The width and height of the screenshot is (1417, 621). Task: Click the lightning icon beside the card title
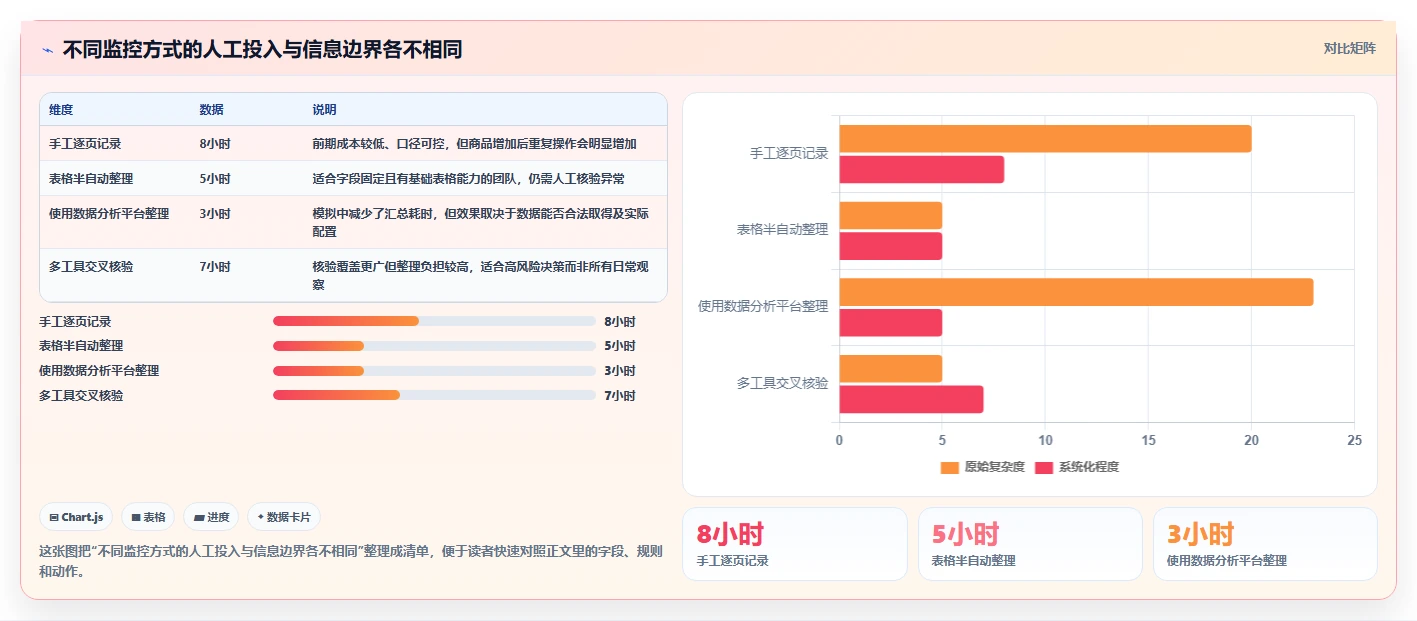click(47, 50)
